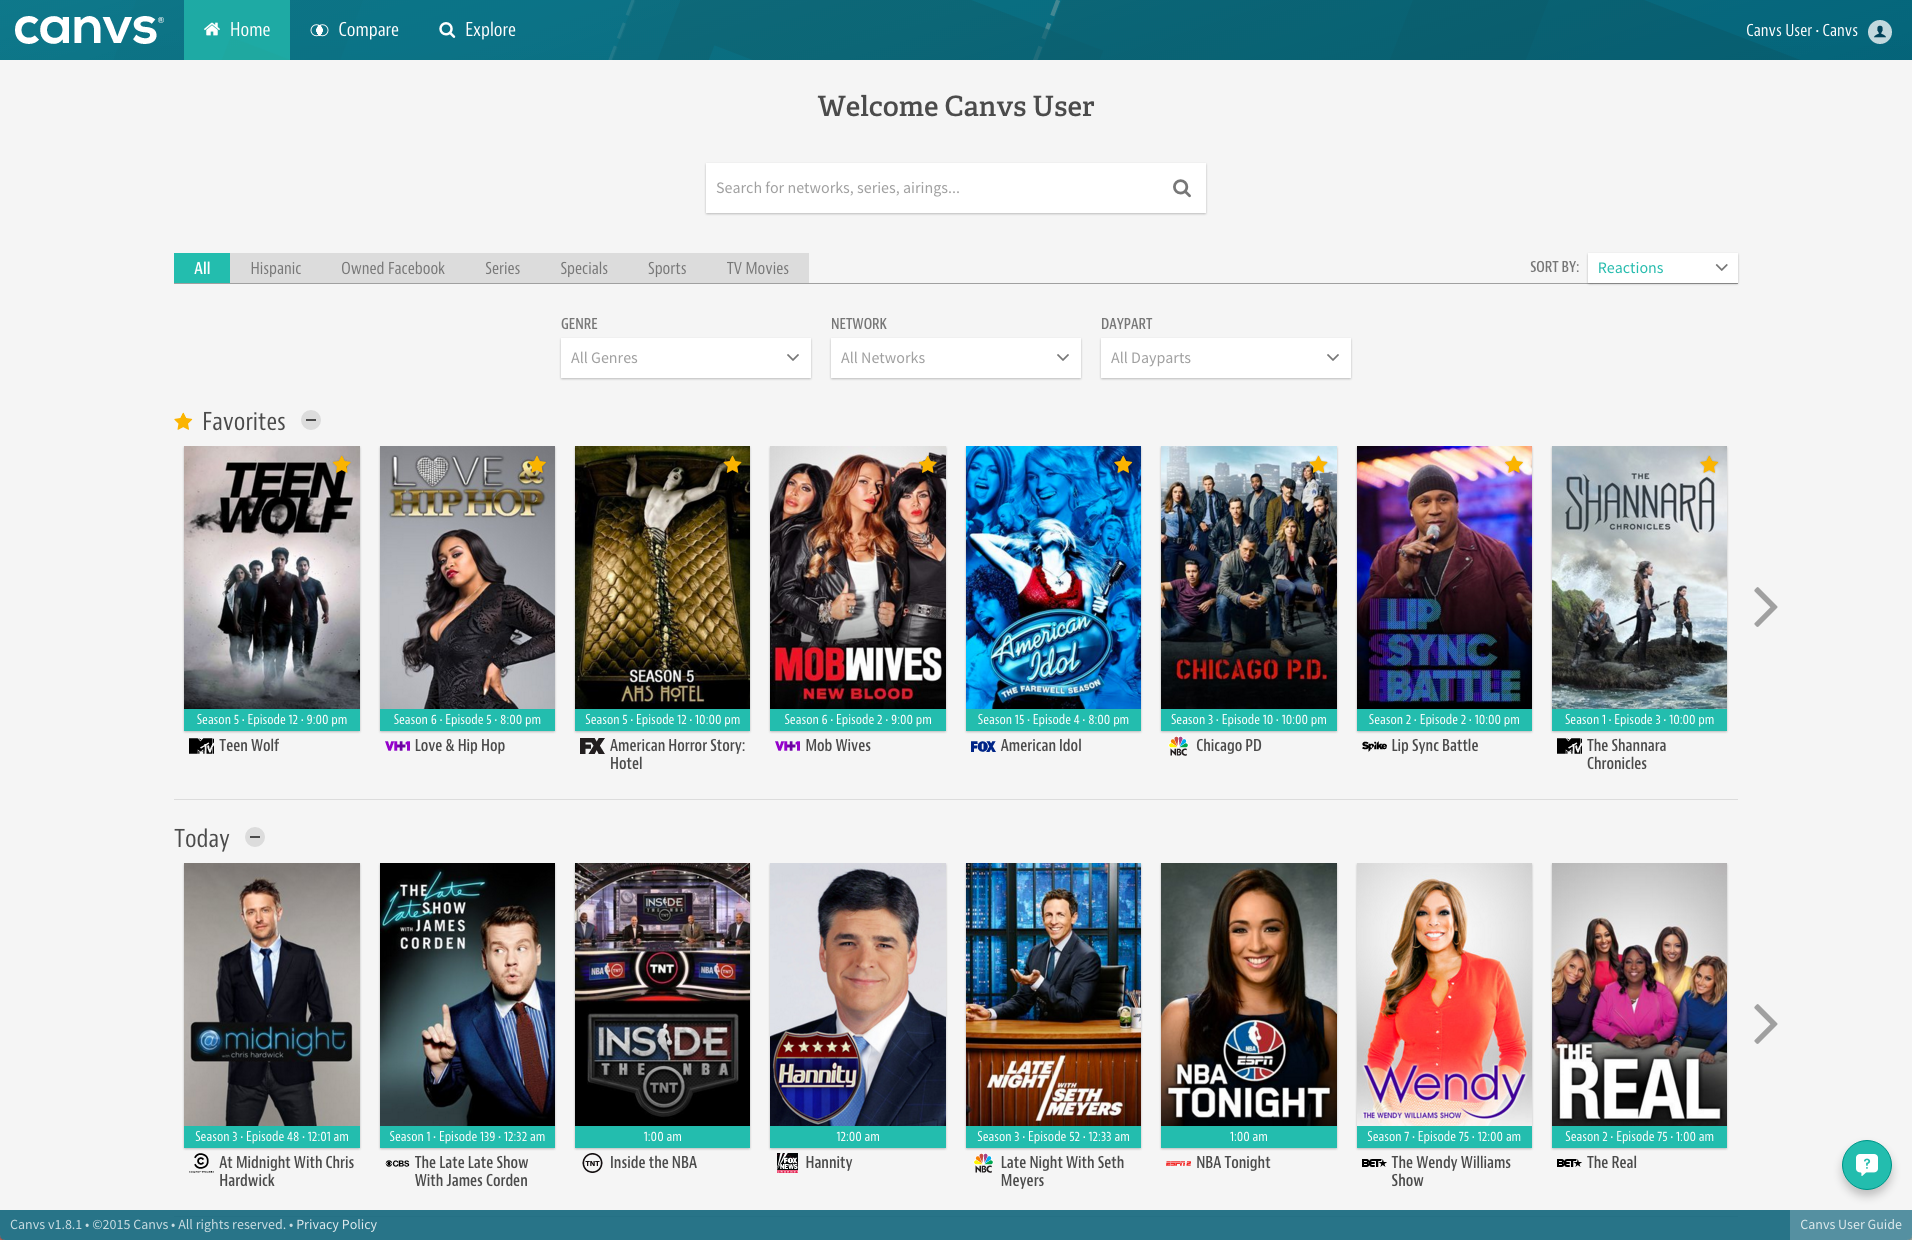Viewport: 1912px width, 1240px height.
Task: Click the Canvs User · Canvs account label
Action: click(x=1801, y=31)
